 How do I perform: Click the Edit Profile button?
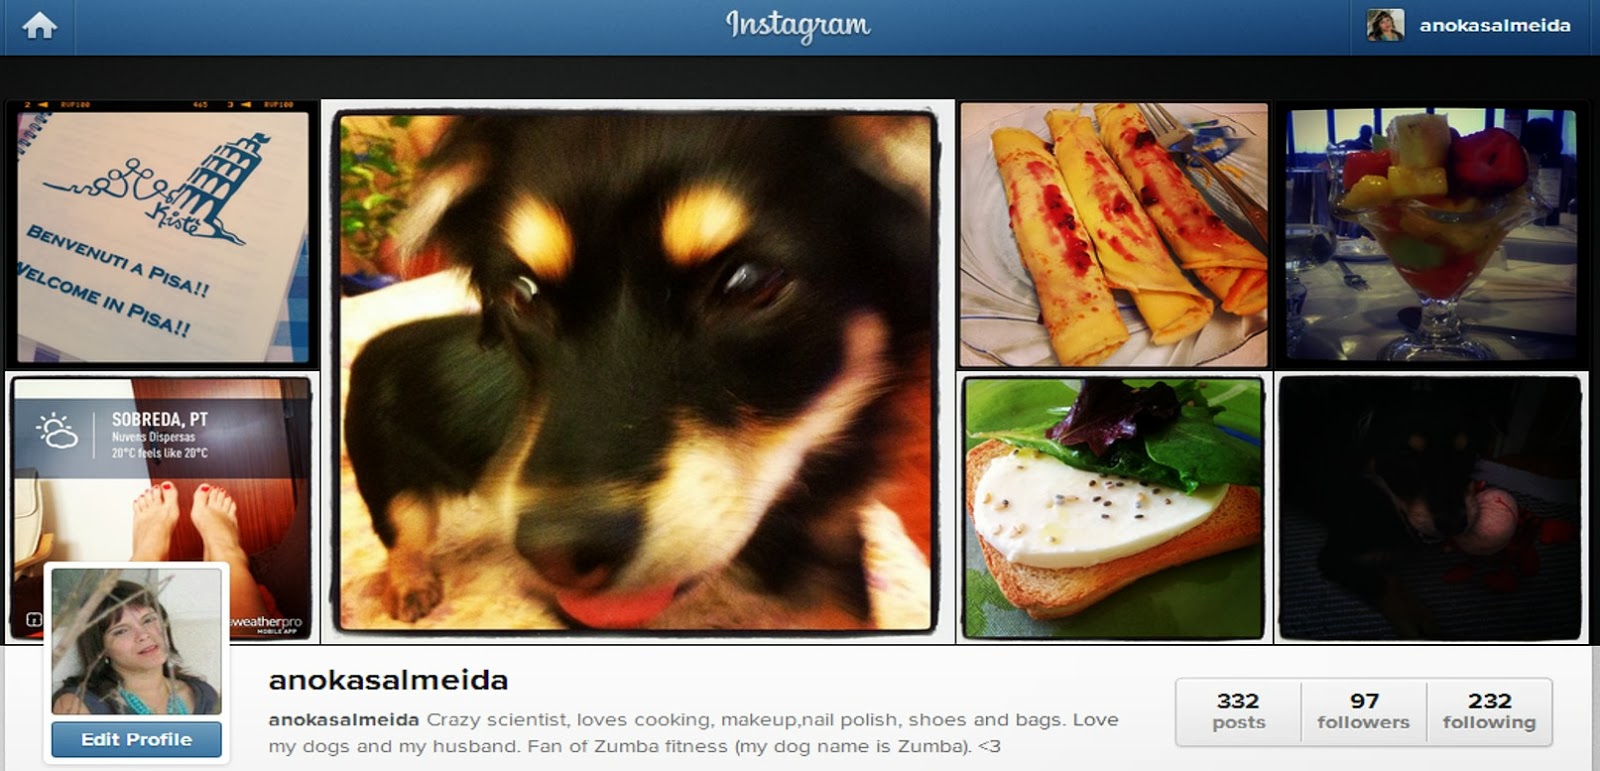point(137,740)
